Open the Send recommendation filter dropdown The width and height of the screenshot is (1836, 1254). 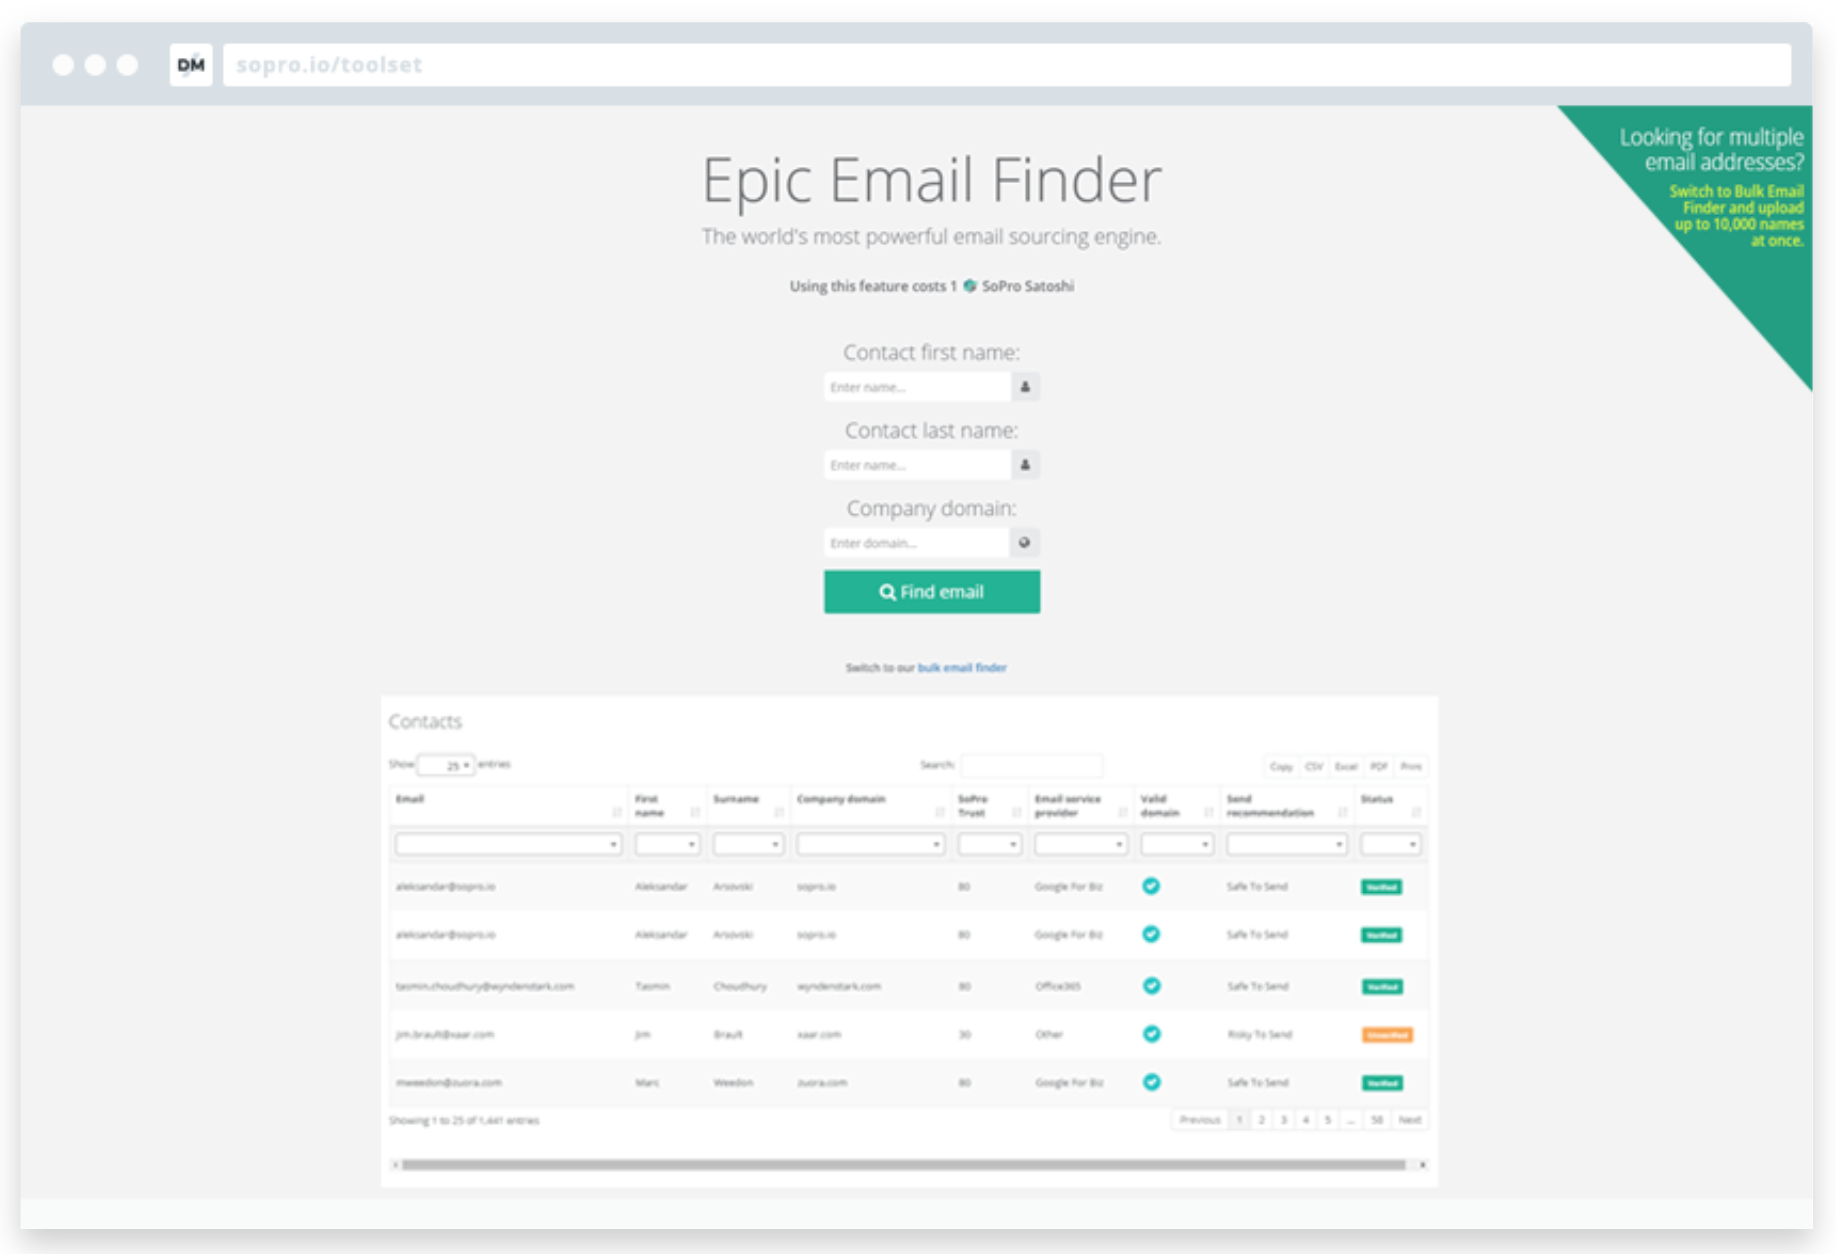pos(1287,845)
